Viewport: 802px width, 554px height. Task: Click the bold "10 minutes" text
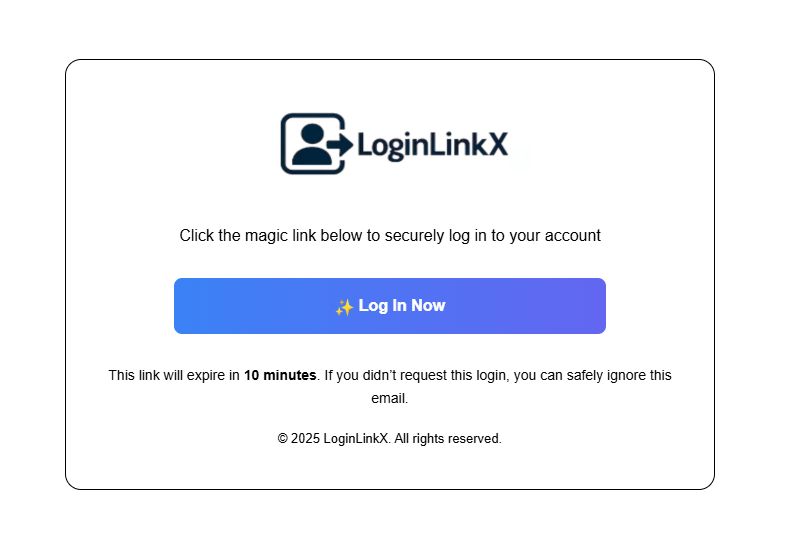[280, 375]
